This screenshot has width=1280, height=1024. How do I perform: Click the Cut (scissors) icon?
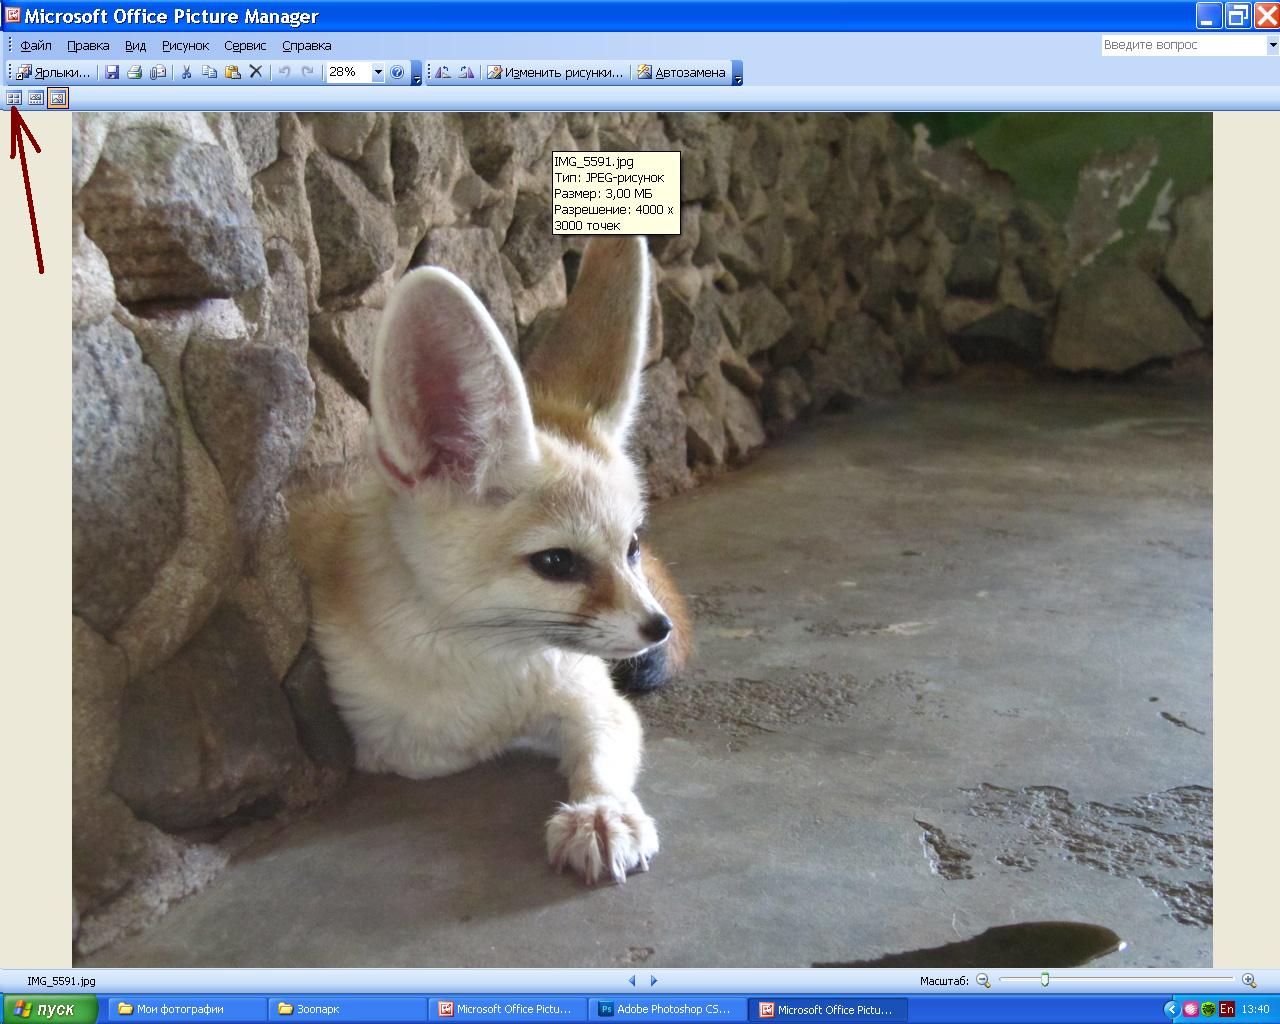click(x=186, y=72)
